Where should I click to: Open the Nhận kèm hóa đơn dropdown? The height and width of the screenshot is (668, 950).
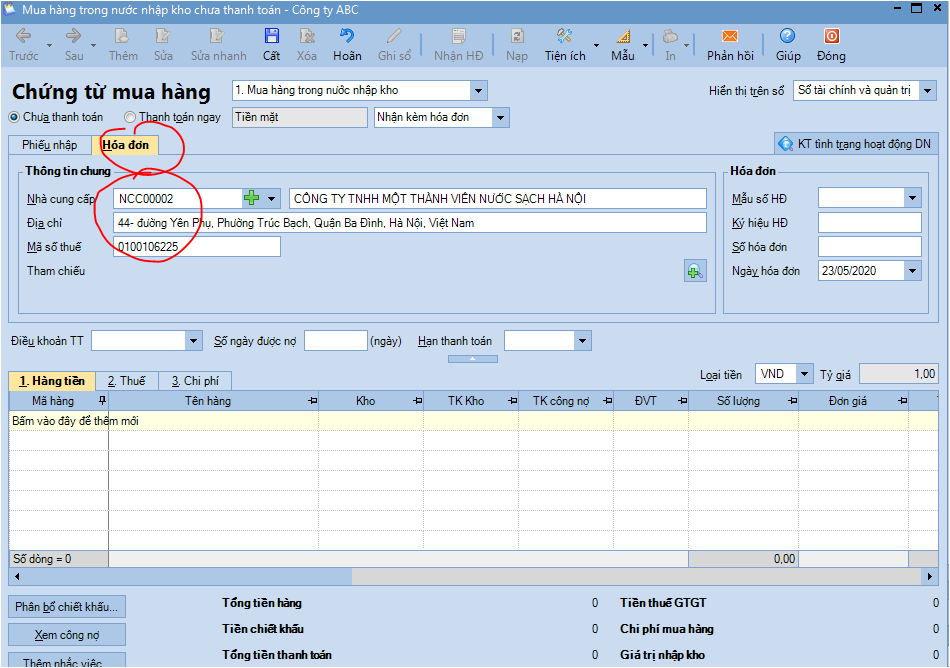(500, 117)
